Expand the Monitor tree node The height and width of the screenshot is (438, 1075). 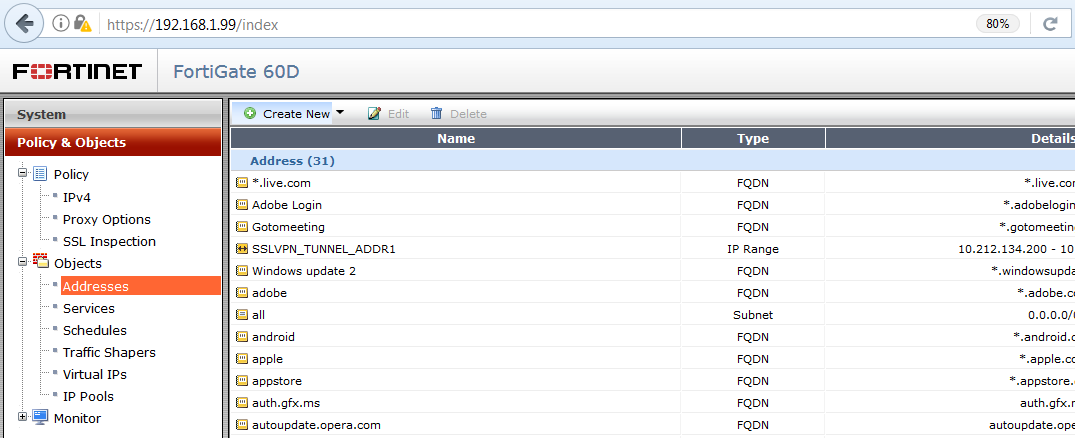pos(23,417)
